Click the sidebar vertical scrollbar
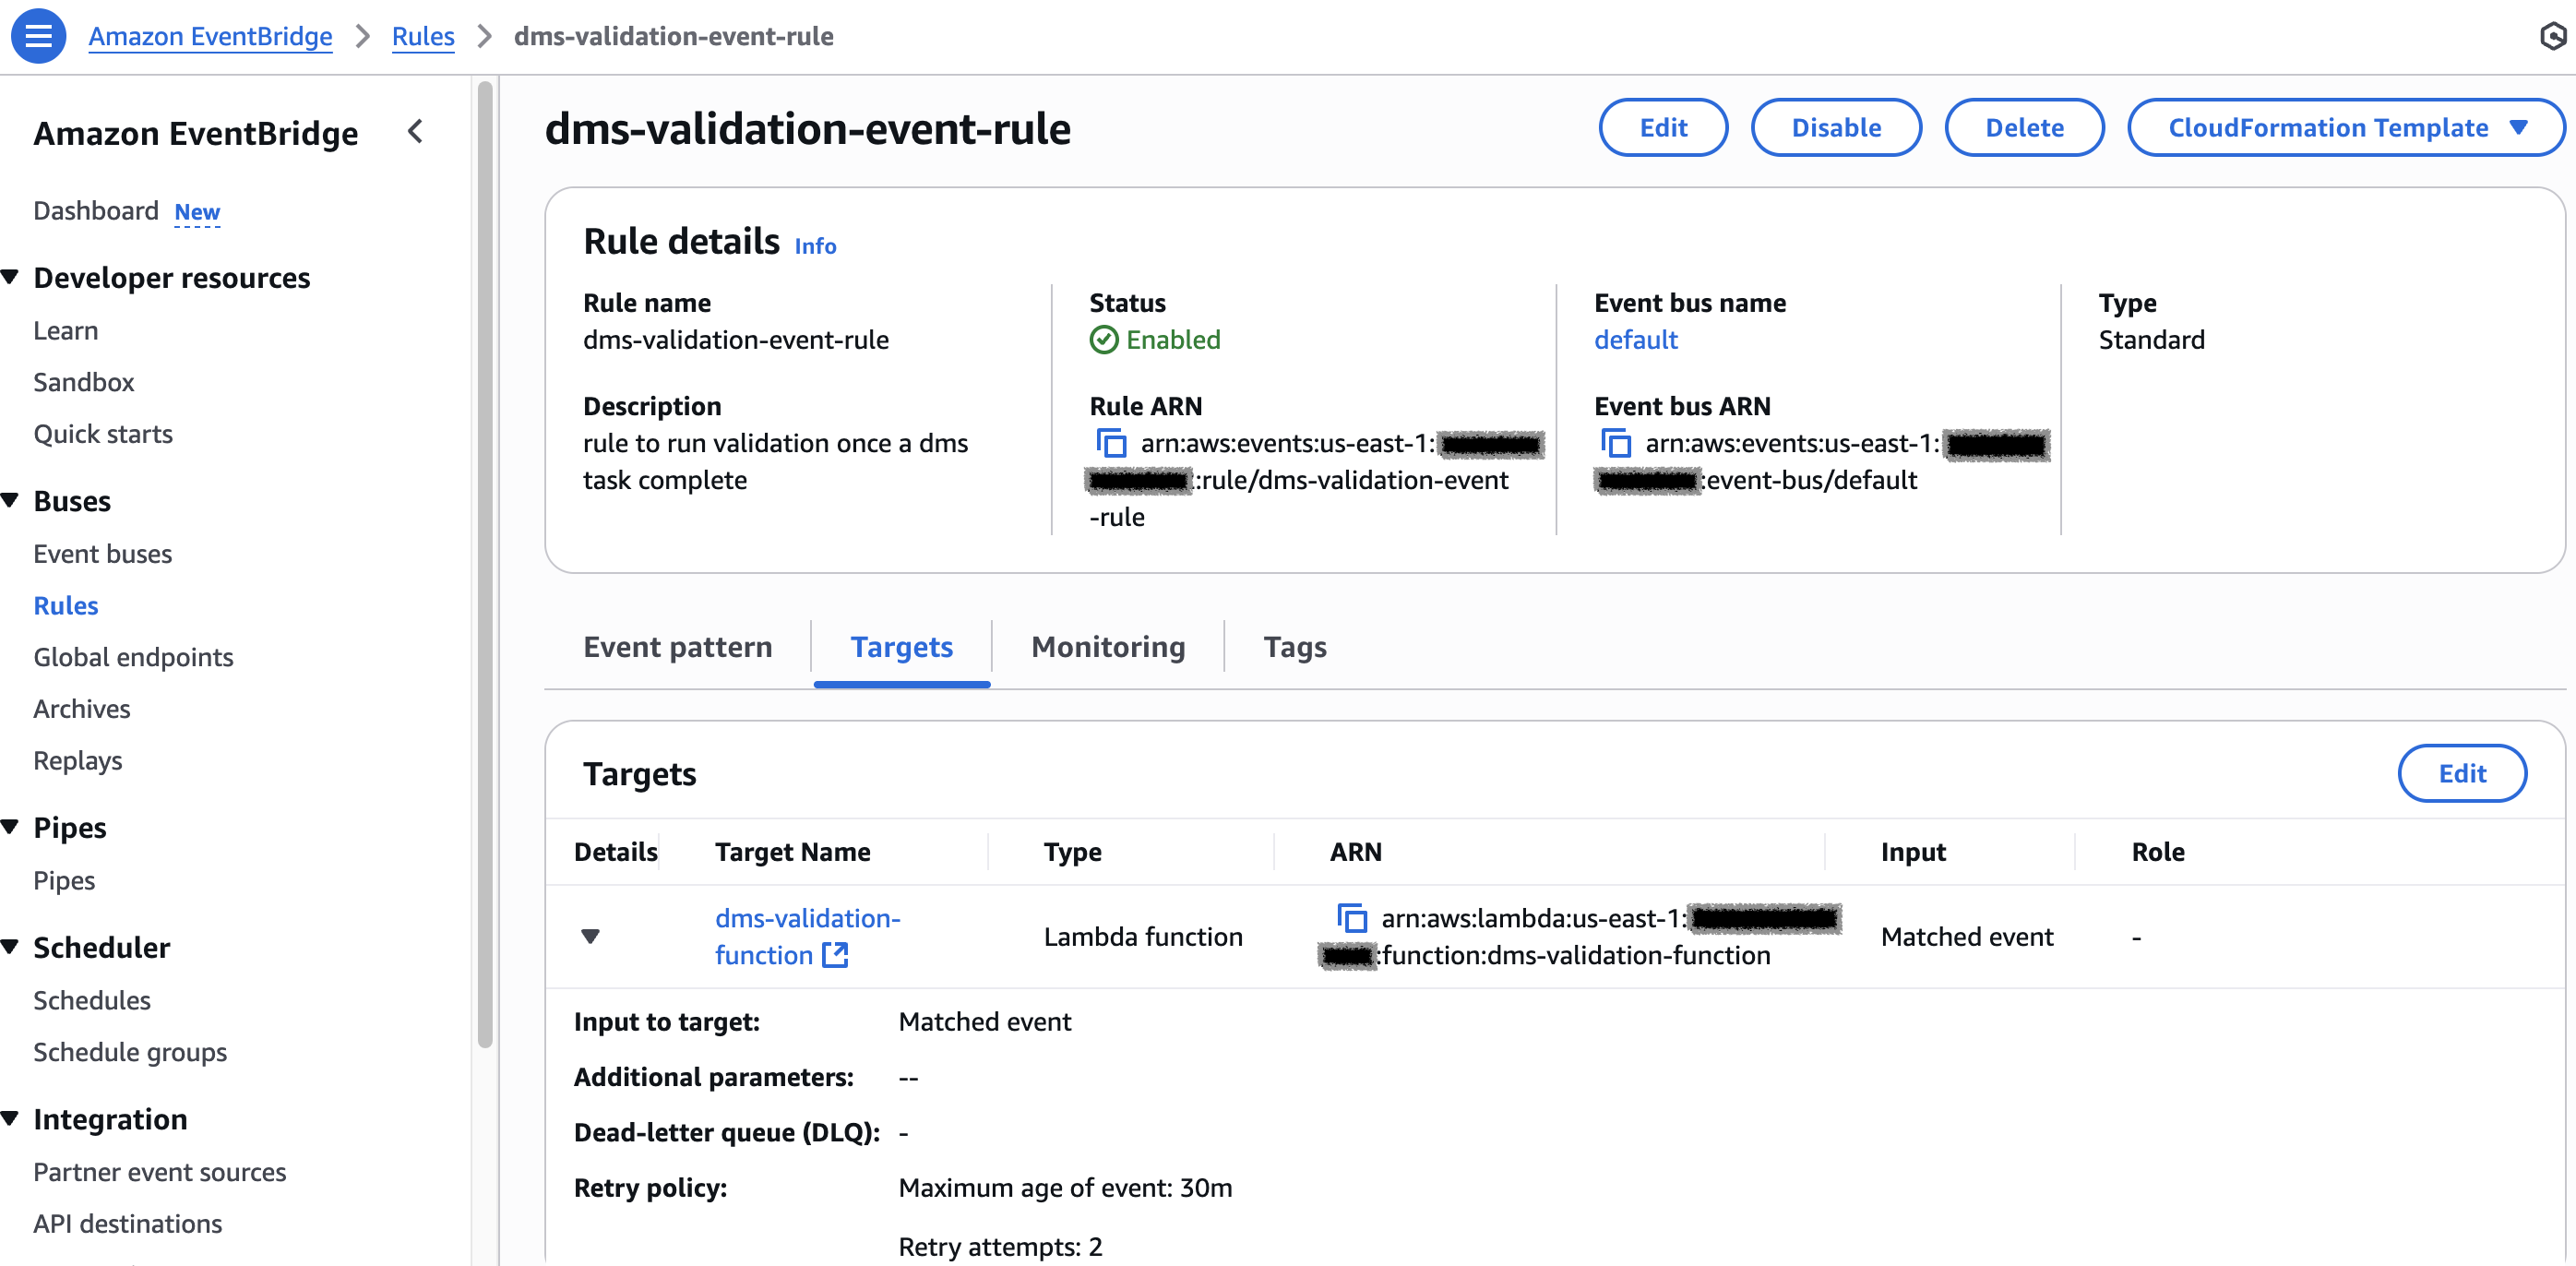The width and height of the screenshot is (2576, 1266). (x=485, y=560)
